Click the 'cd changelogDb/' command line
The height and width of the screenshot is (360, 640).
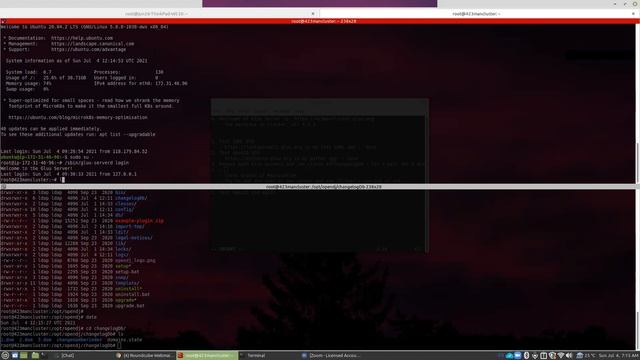(63, 328)
